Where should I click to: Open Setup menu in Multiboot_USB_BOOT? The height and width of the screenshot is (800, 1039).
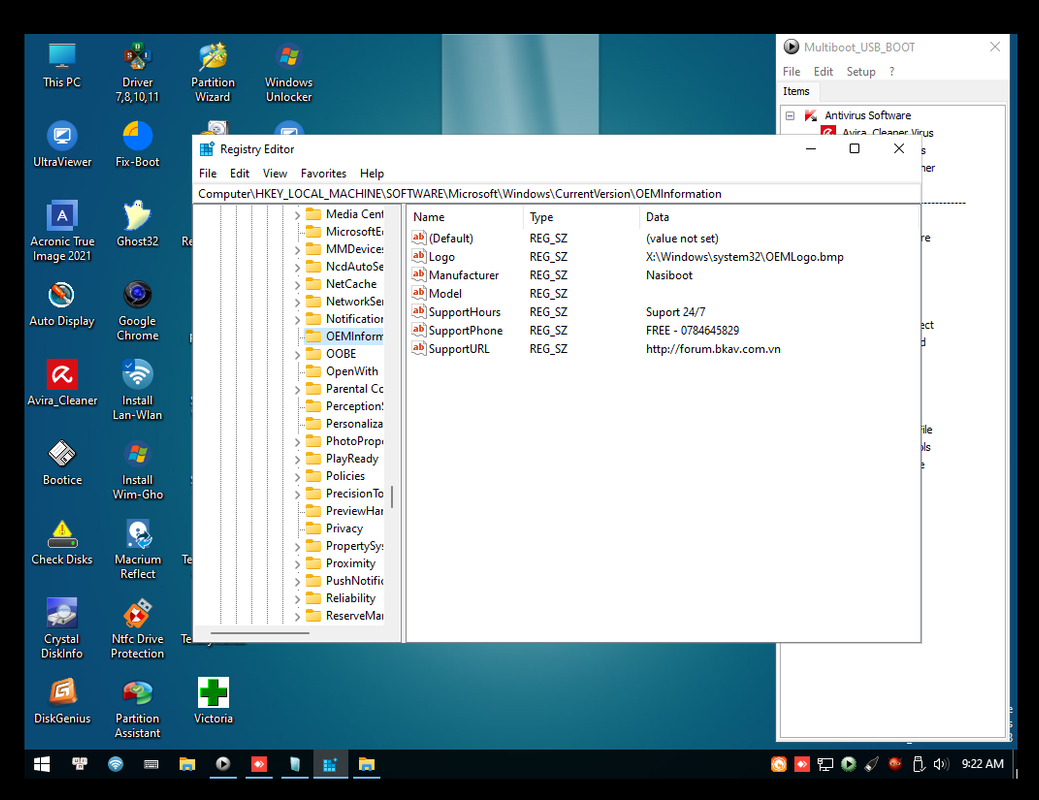click(x=861, y=72)
